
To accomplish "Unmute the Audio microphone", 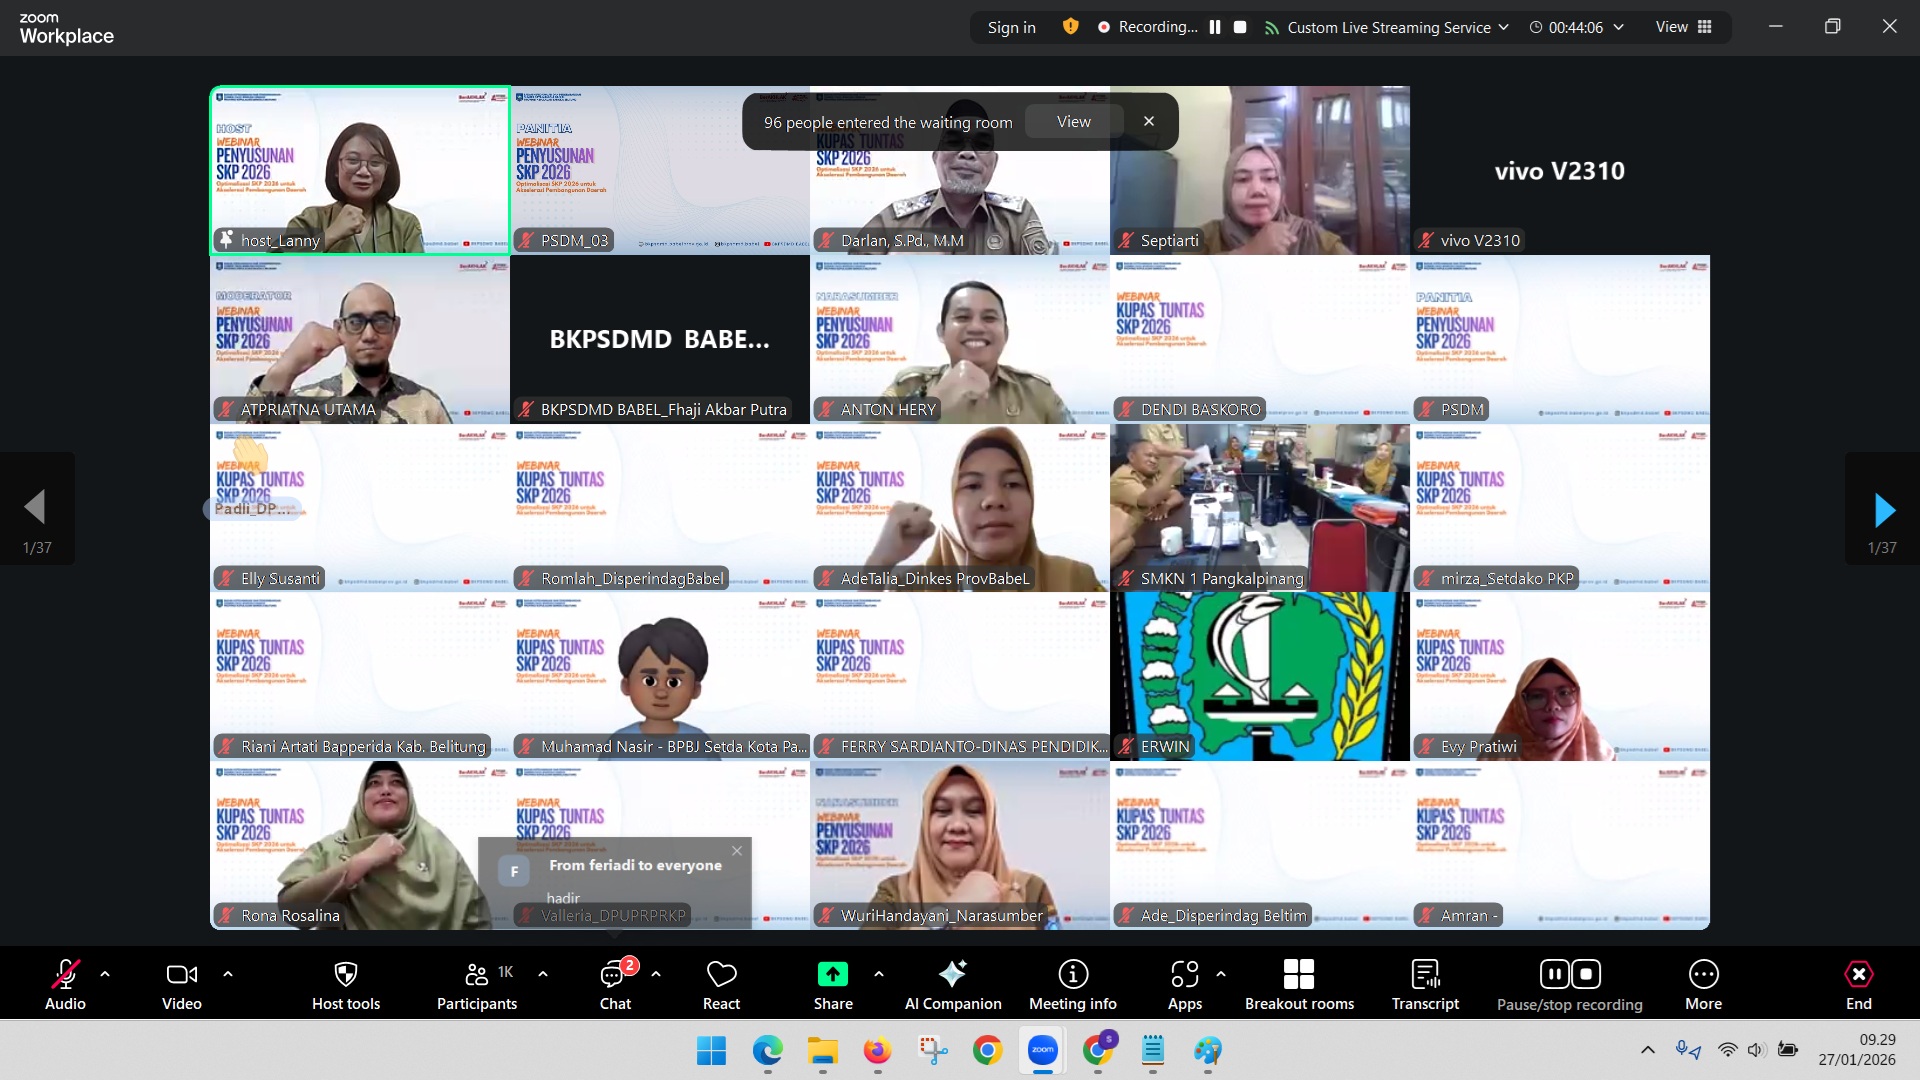I will (65, 975).
